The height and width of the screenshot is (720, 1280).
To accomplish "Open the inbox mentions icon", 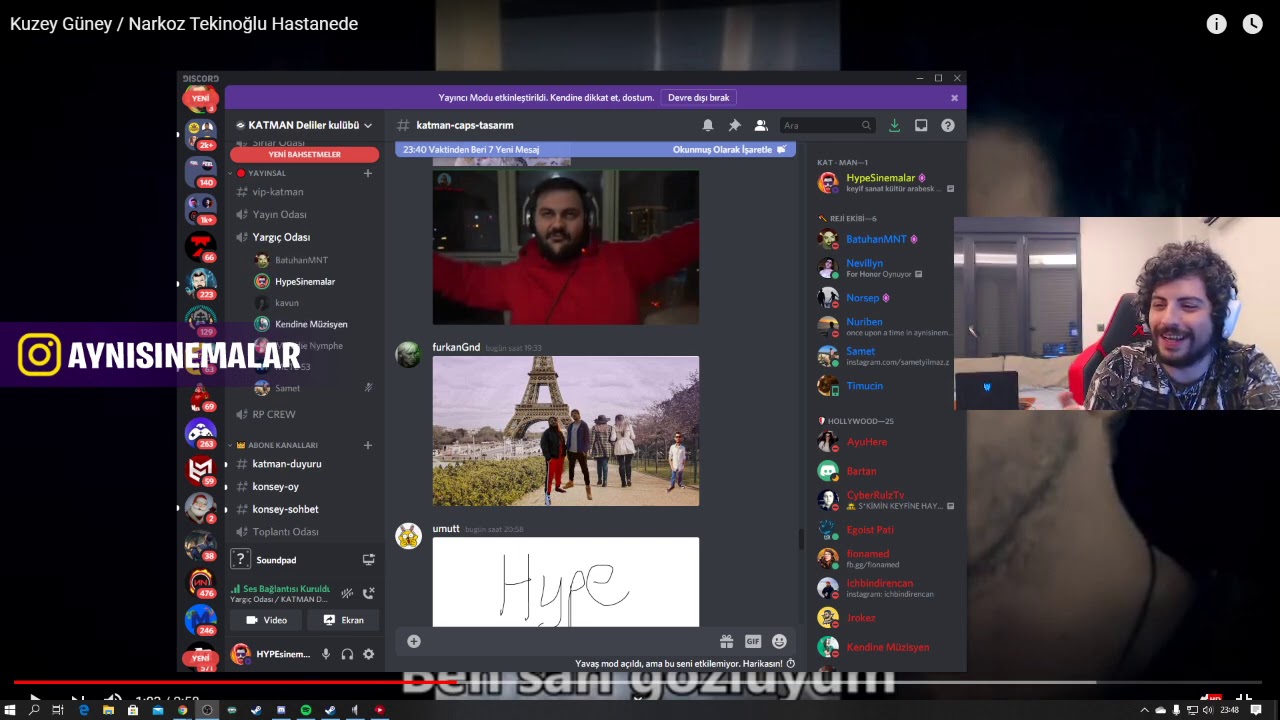I will (x=921, y=125).
